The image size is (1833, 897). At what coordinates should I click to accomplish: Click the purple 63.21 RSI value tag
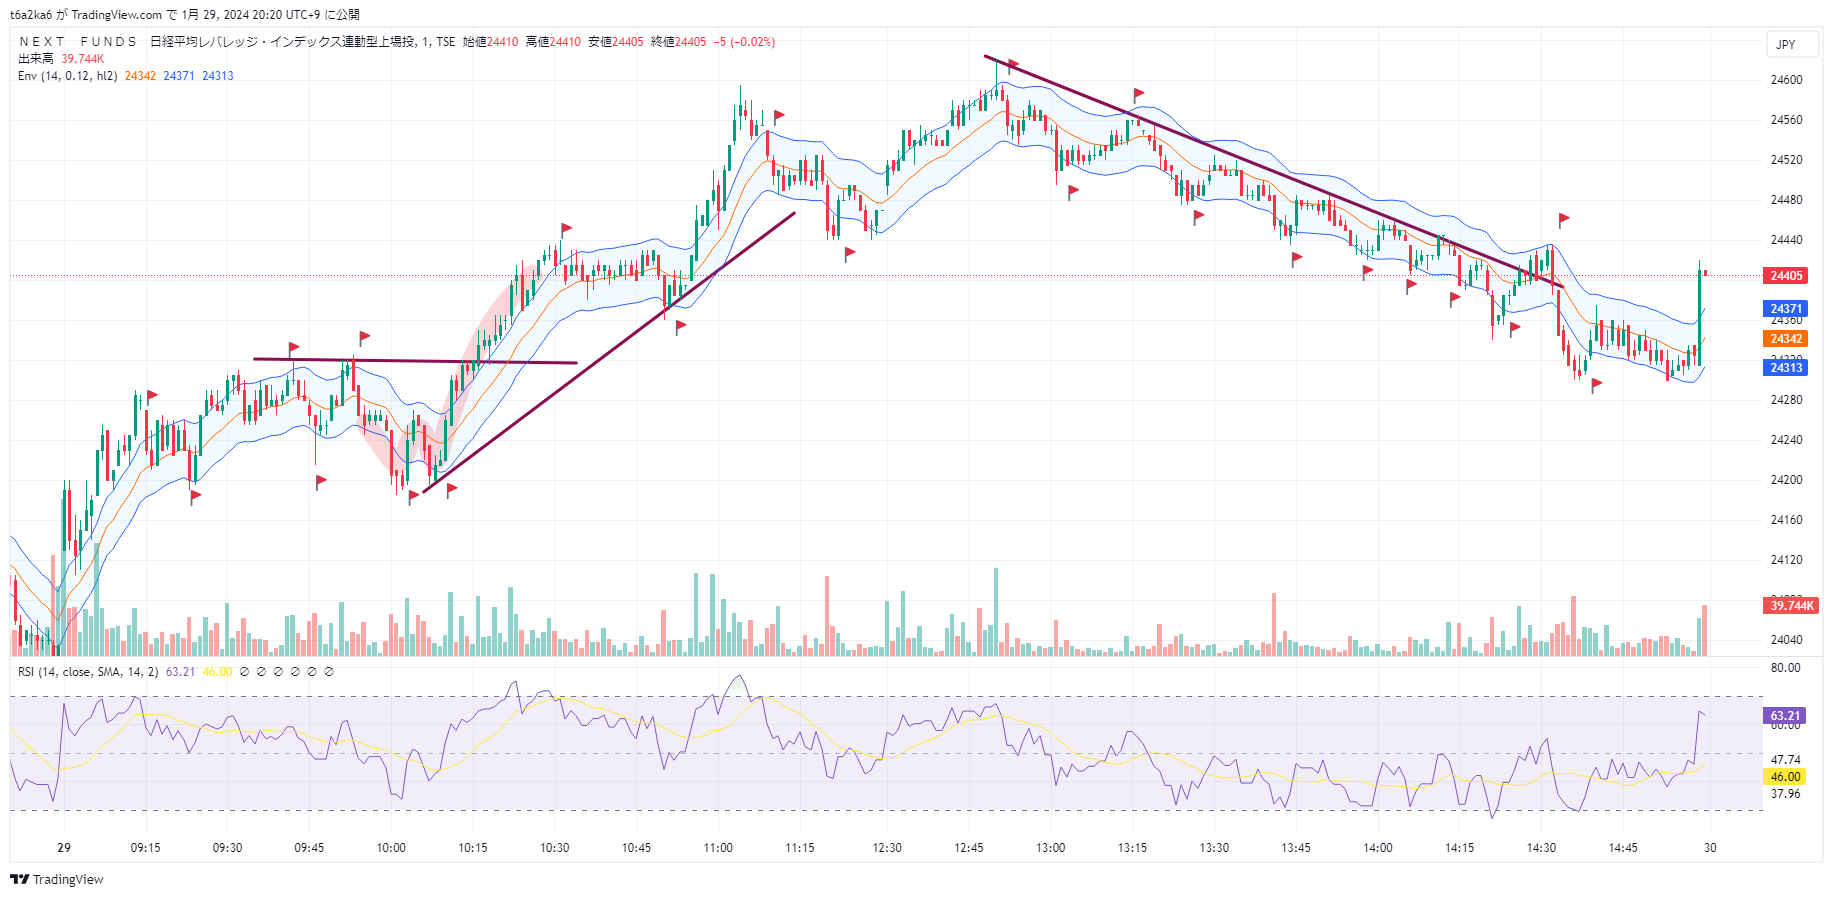(1785, 716)
